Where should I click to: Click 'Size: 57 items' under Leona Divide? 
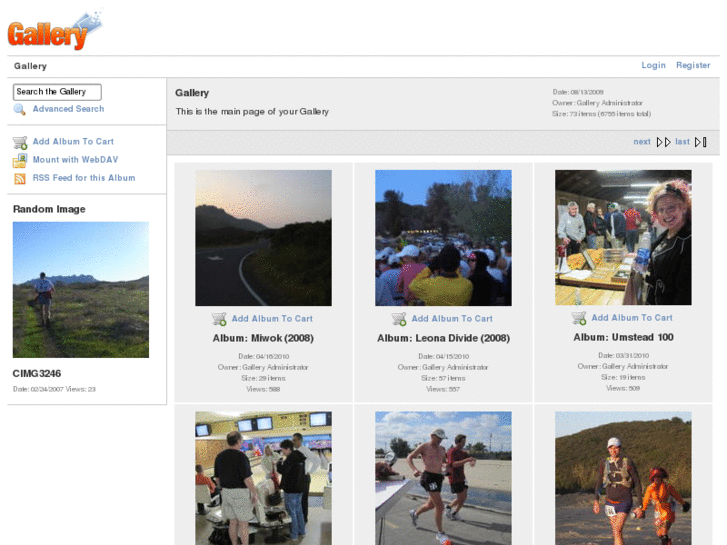[443, 378]
